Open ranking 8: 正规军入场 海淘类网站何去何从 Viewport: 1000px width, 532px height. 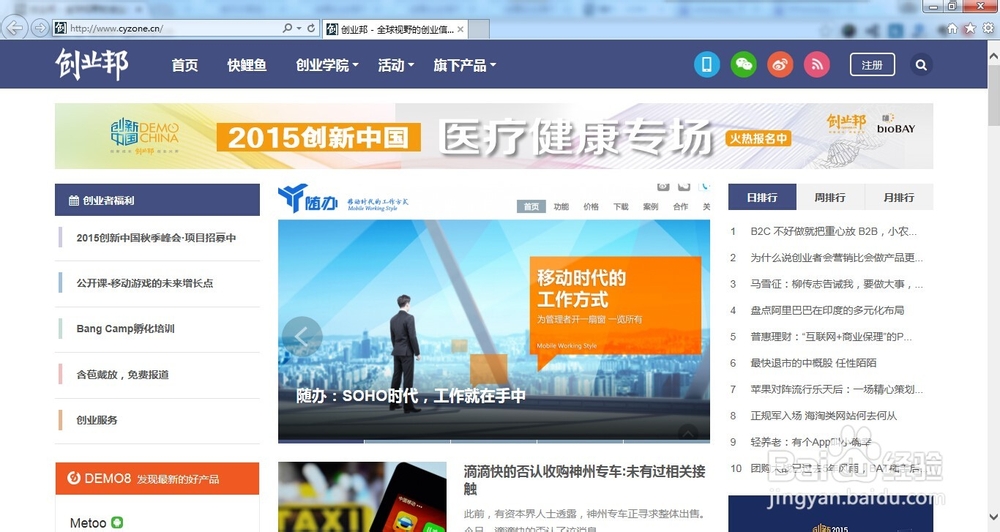coord(823,415)
